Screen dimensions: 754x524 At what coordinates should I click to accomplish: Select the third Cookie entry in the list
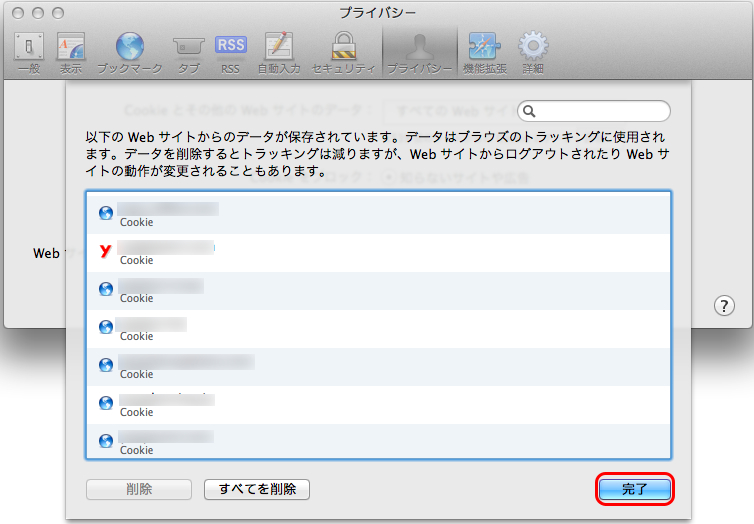(x=378, y=290)
